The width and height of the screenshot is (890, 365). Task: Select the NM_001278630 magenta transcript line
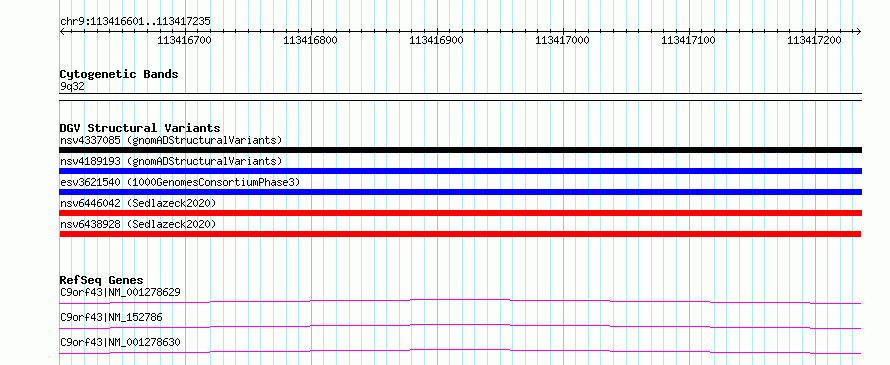[460, 351]
